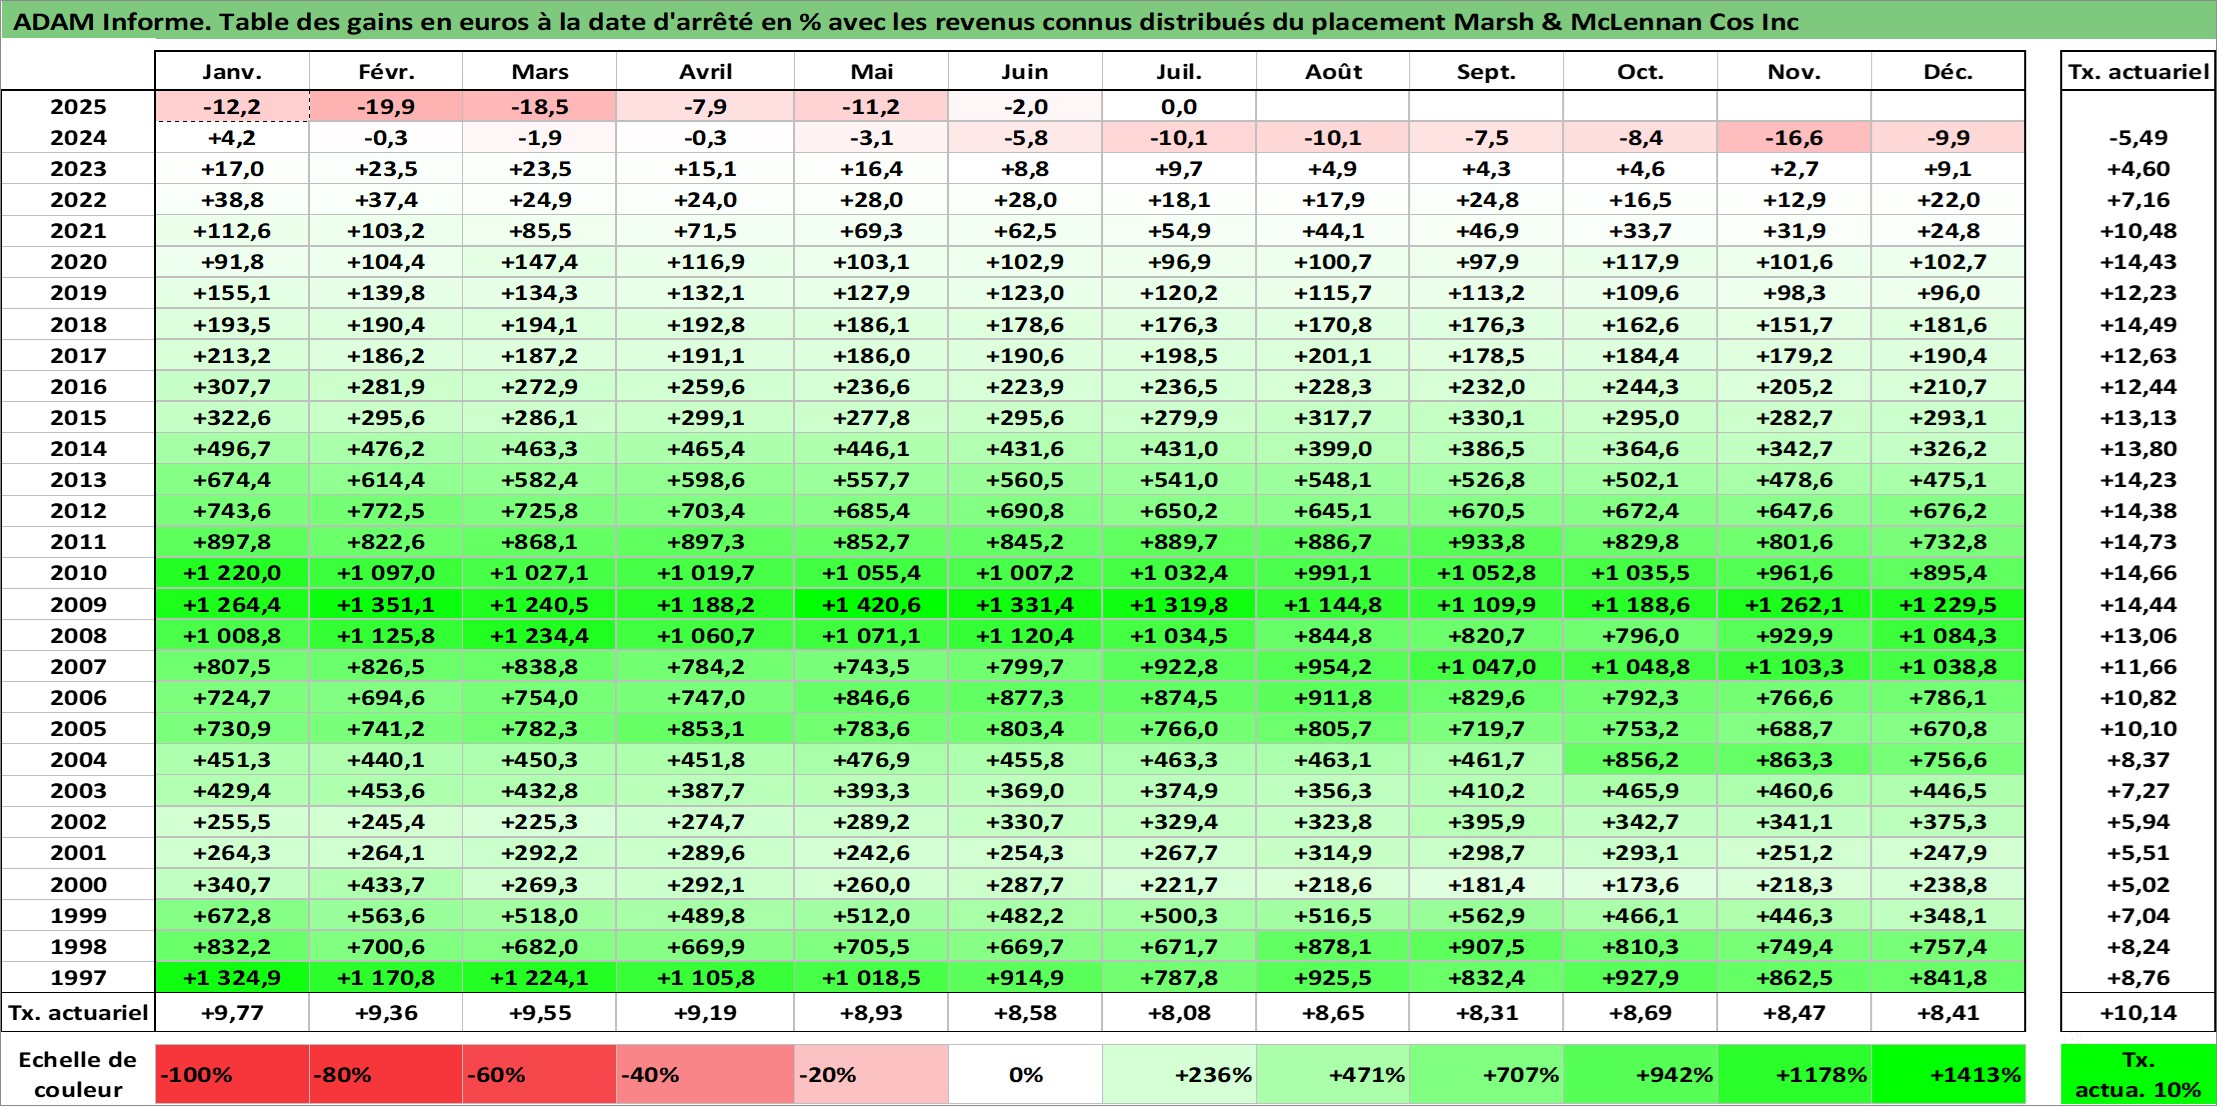Viewport: 2217px width, 1106px height.
Task: Click cell +112,6 in January 2021
Action: click(x=232, y=231)
